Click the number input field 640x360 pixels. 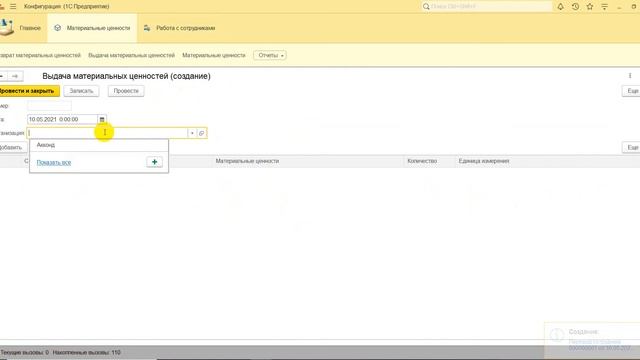pos(49,106)
